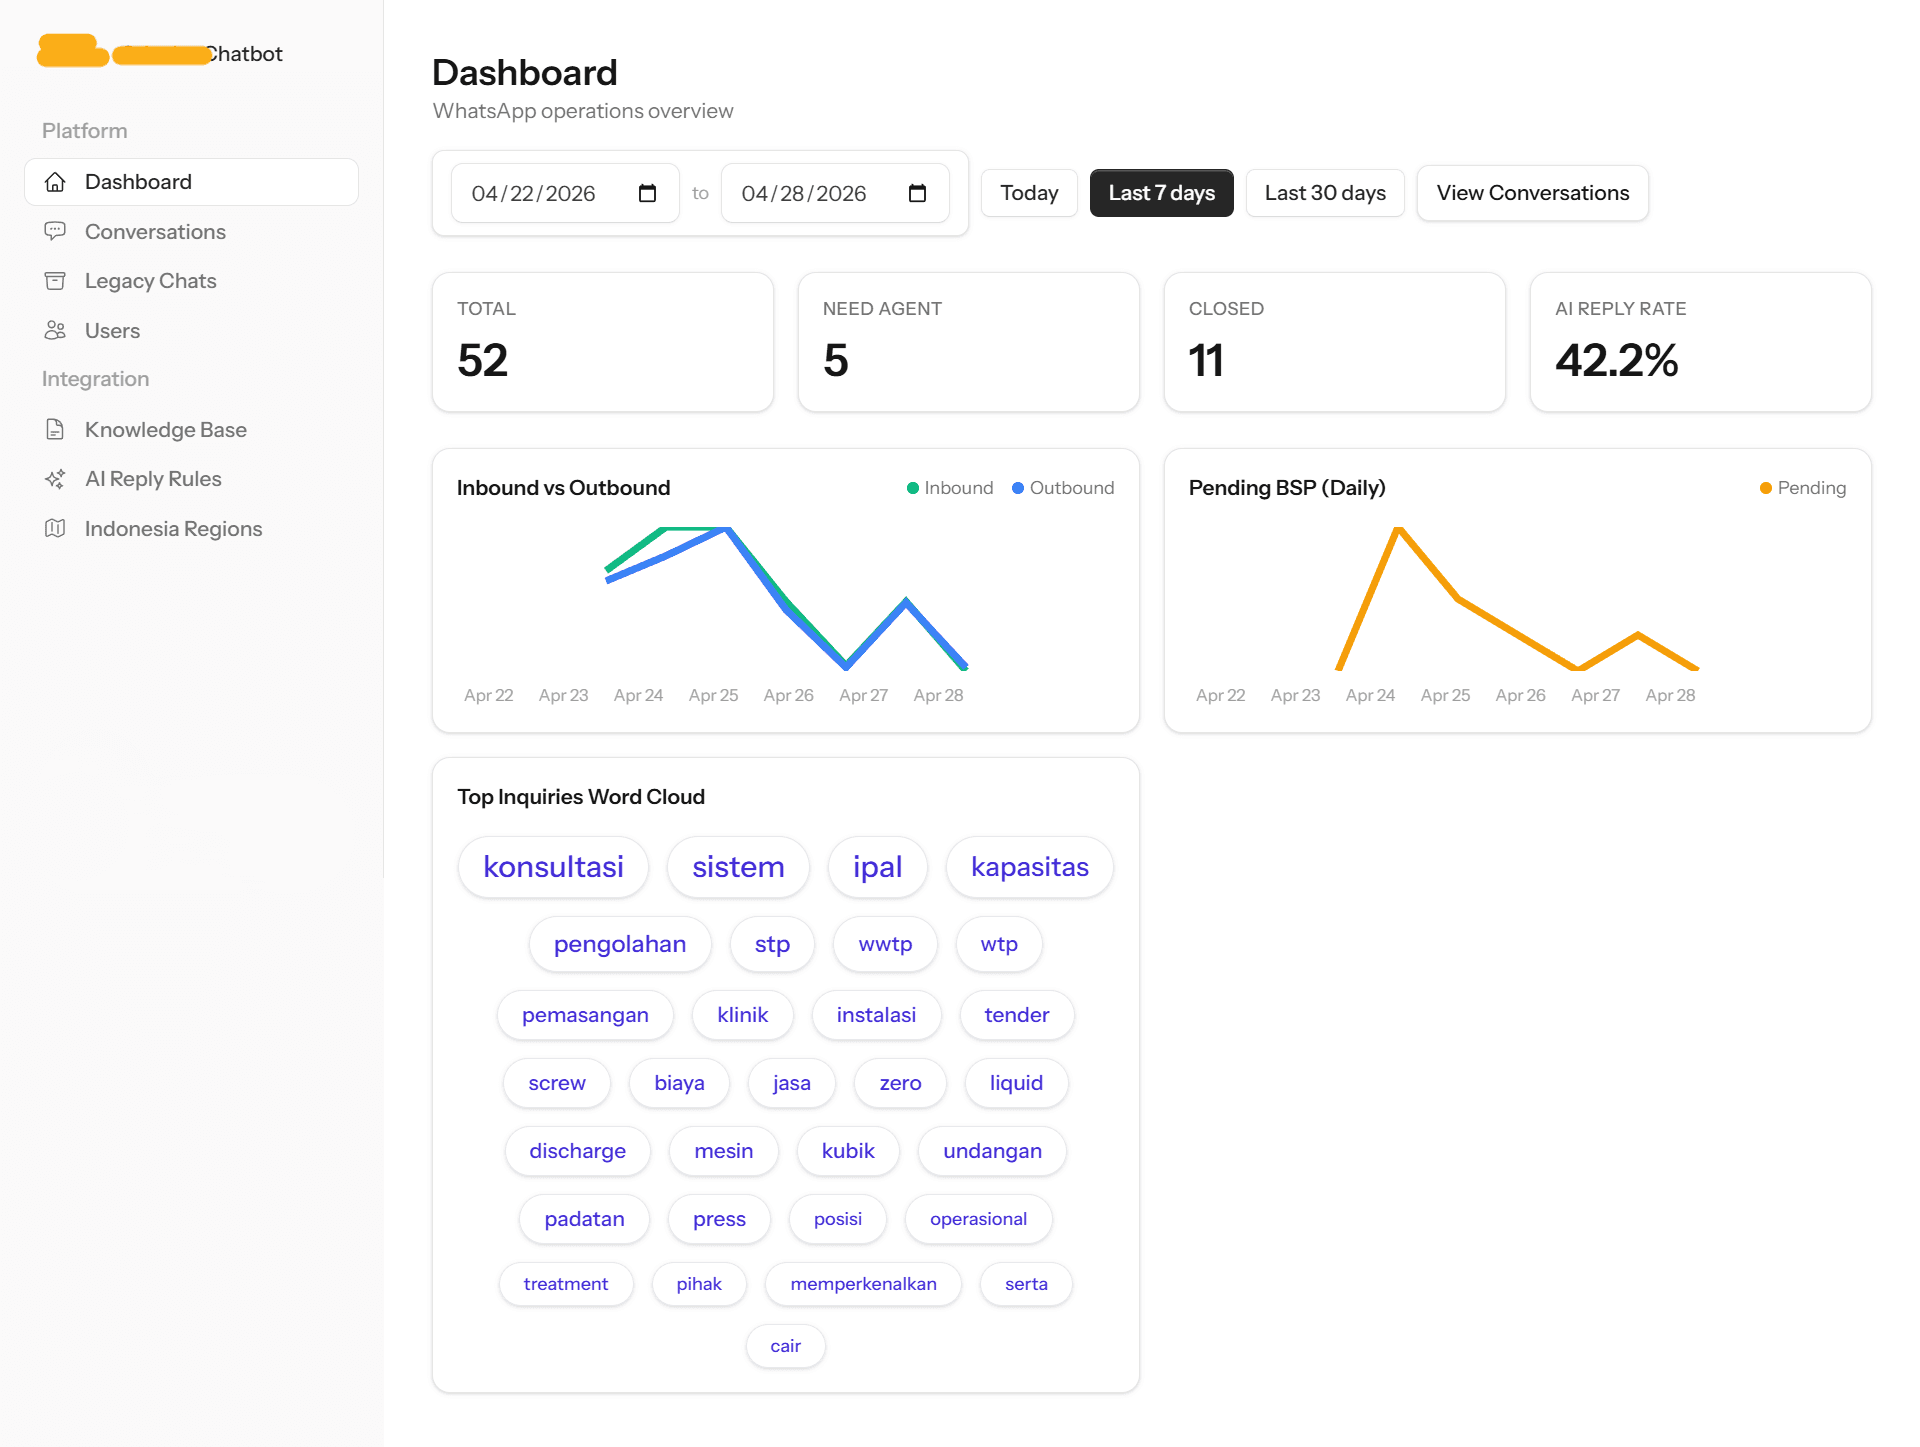Click the konsultasi word cloud tag
The width and height of the screenshot is (1920, 1447).
tap(553, 867)
